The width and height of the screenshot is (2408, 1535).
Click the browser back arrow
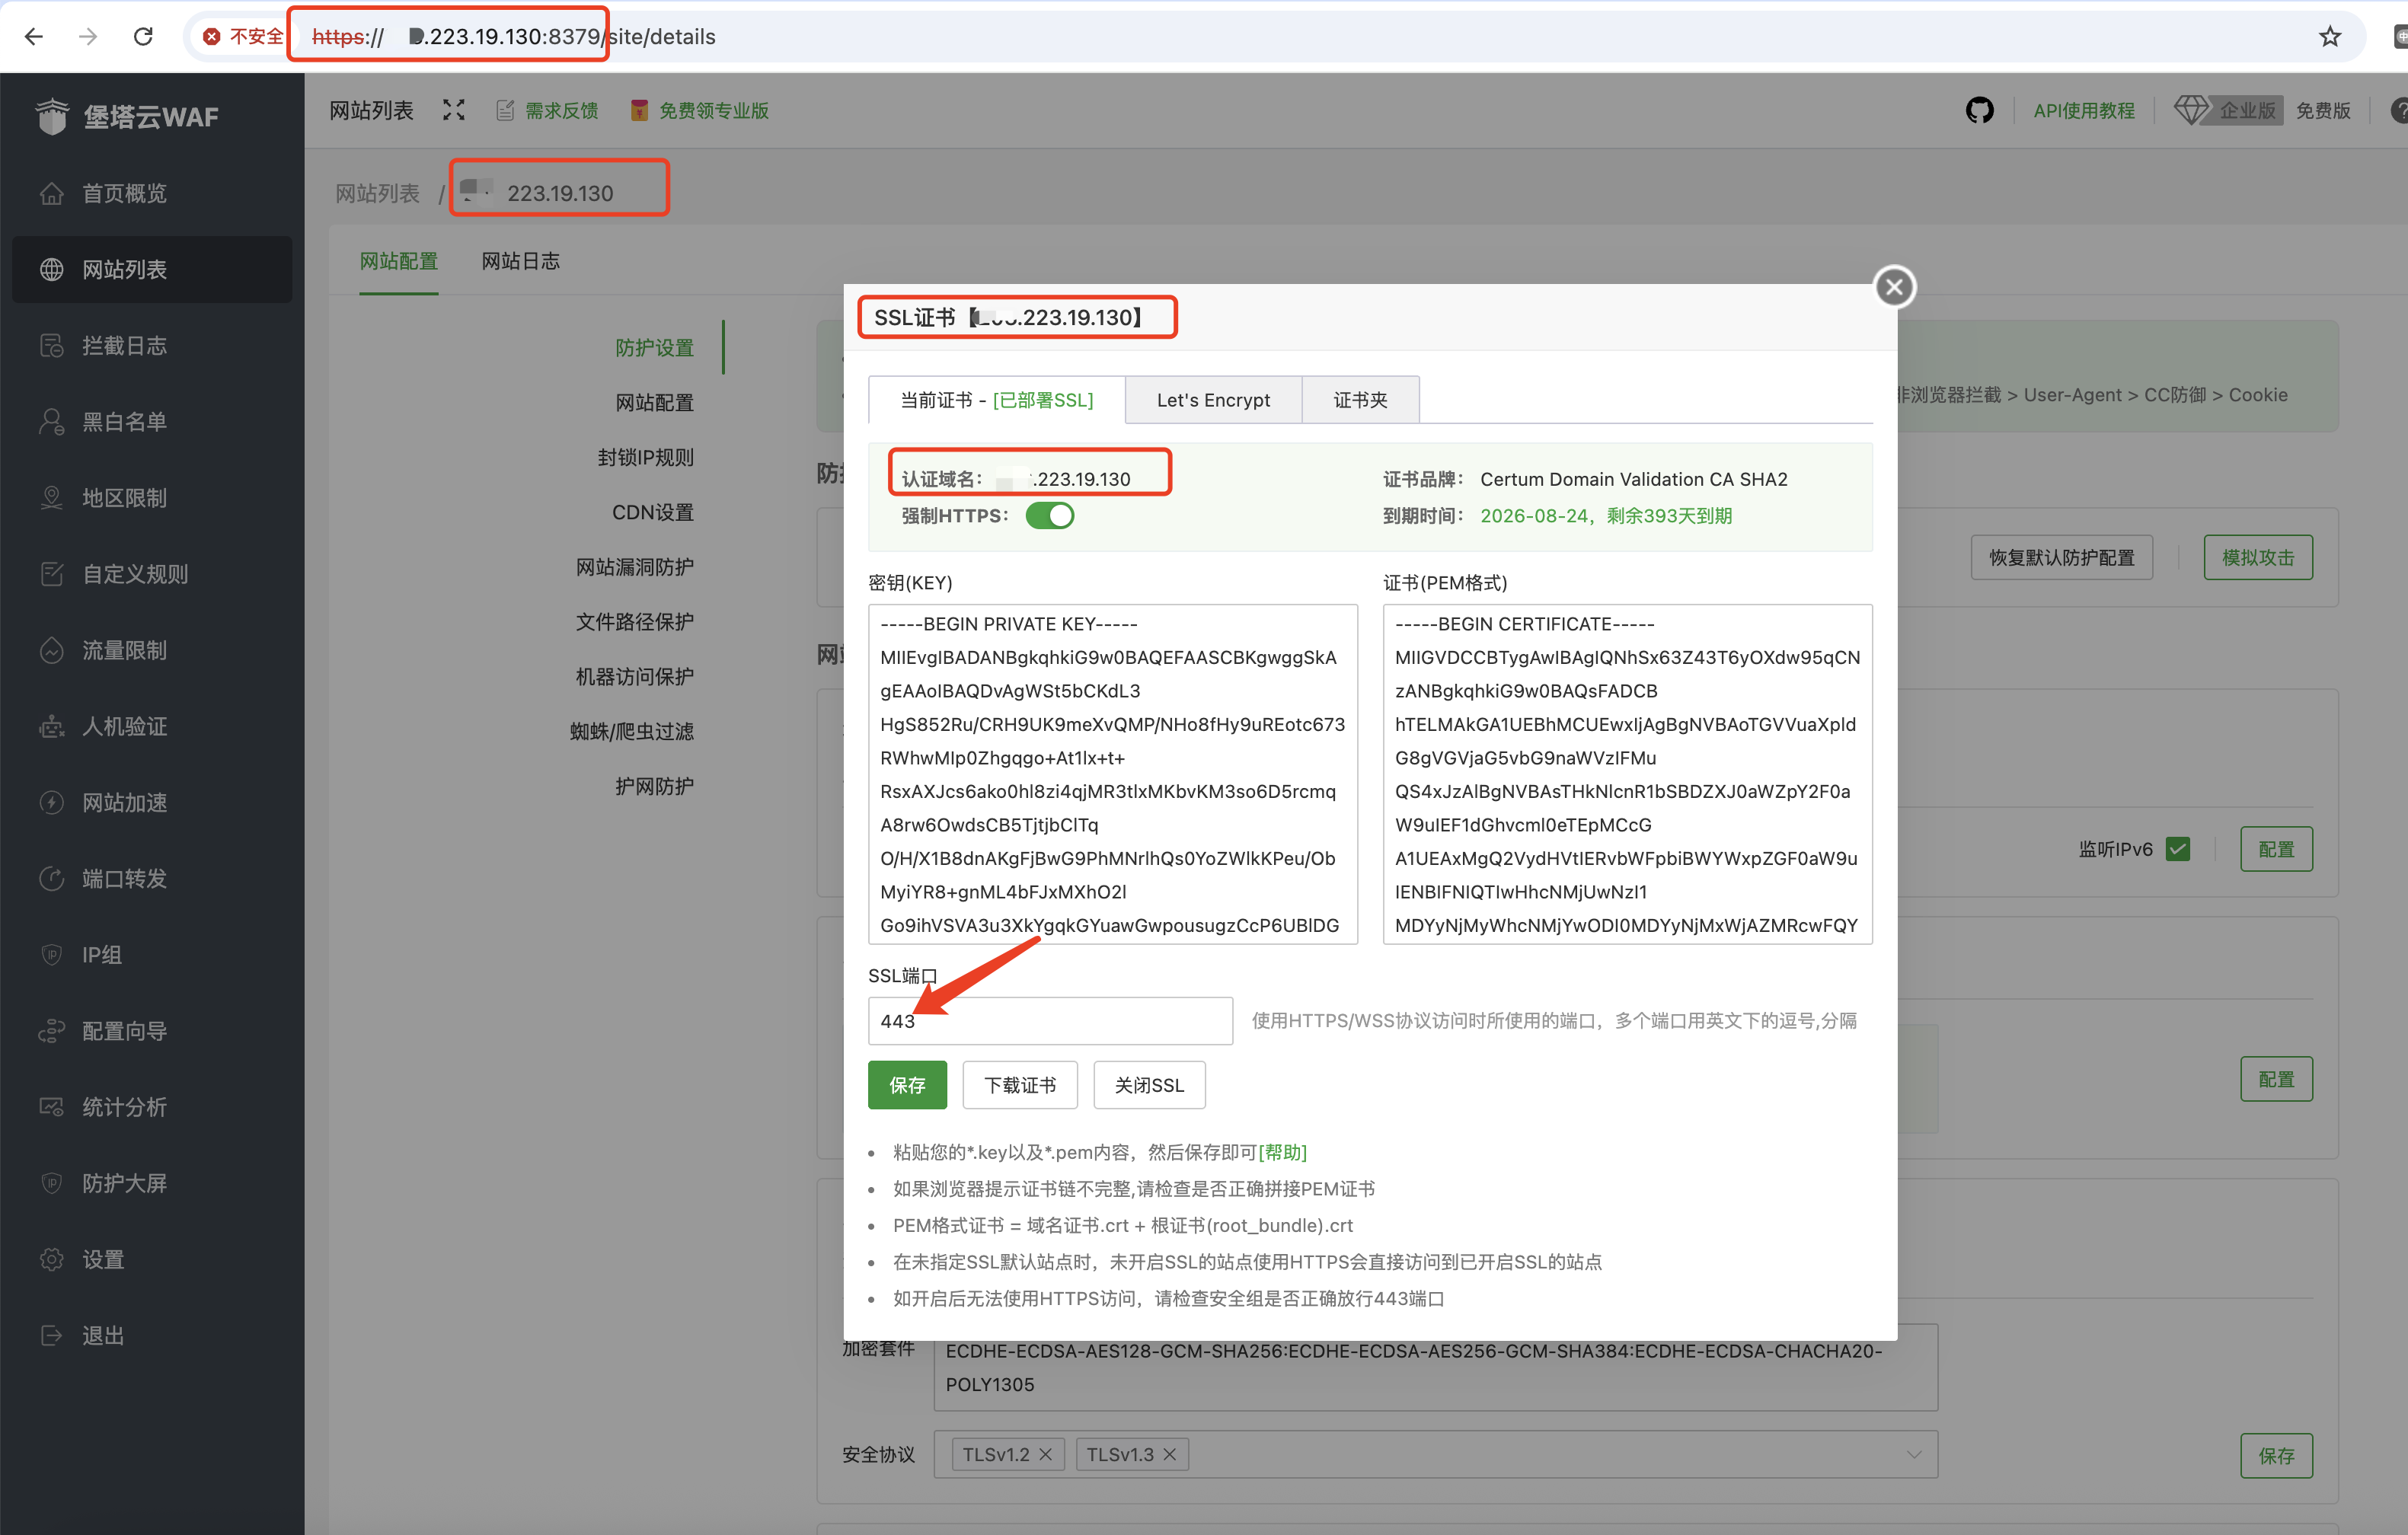34,37
